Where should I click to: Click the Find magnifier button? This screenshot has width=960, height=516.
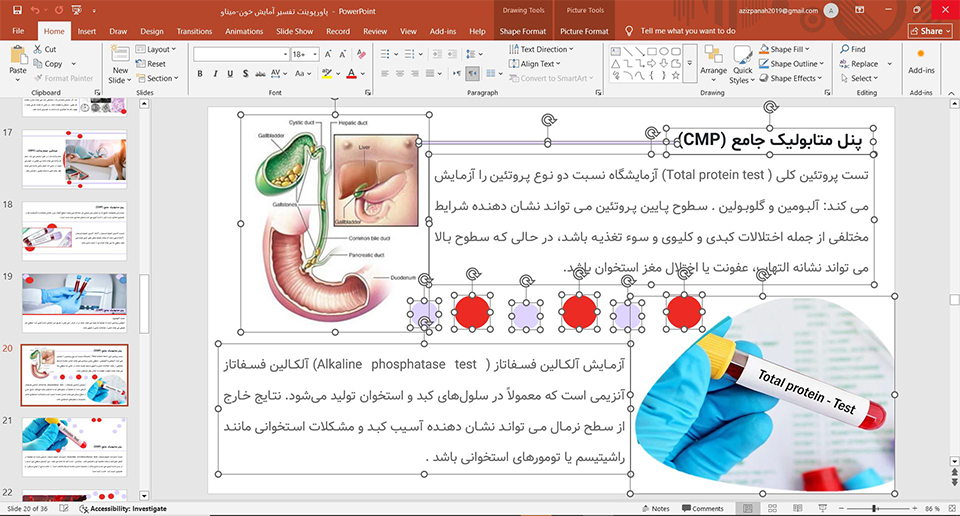pos(853,49)
